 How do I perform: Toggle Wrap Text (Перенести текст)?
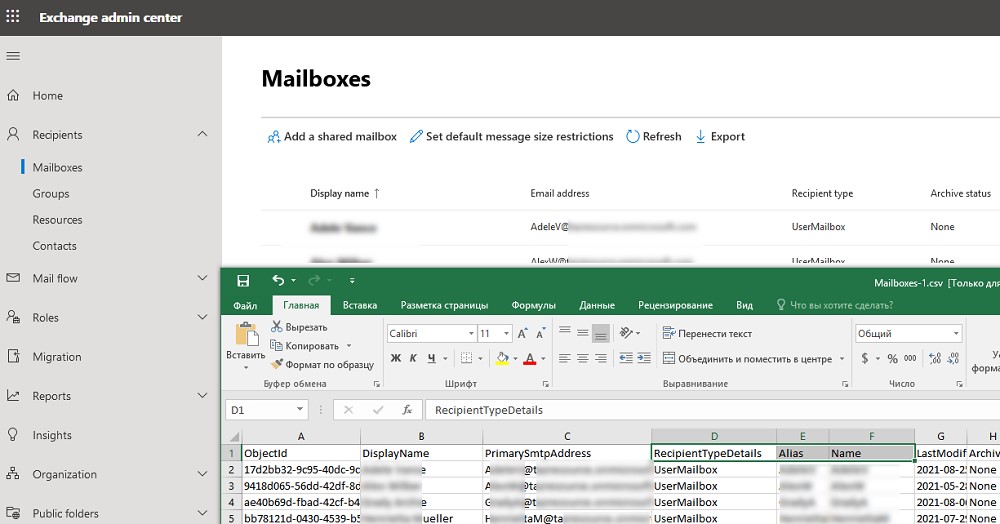(707, 333)
